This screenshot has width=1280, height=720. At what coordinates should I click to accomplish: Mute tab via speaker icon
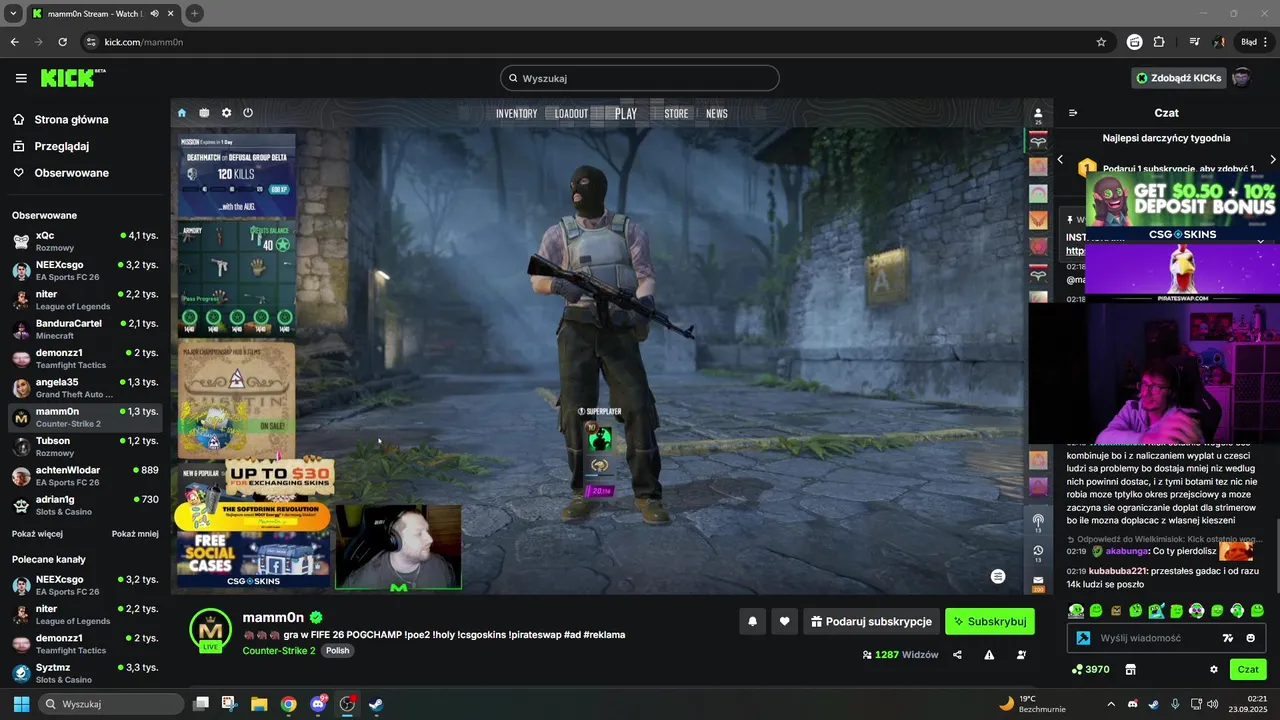coord(154,13)
